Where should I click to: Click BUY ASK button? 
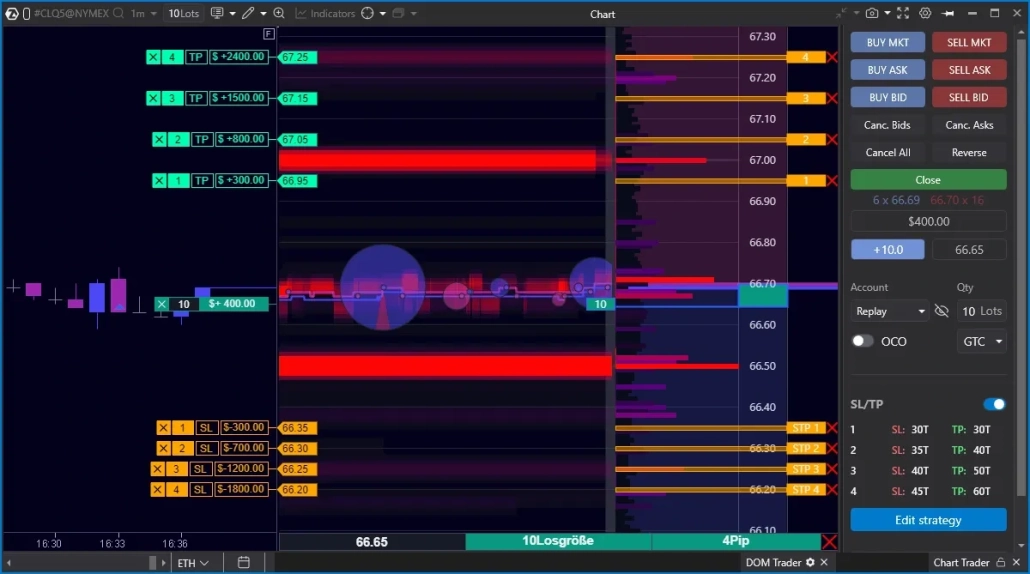click(887, 70)
